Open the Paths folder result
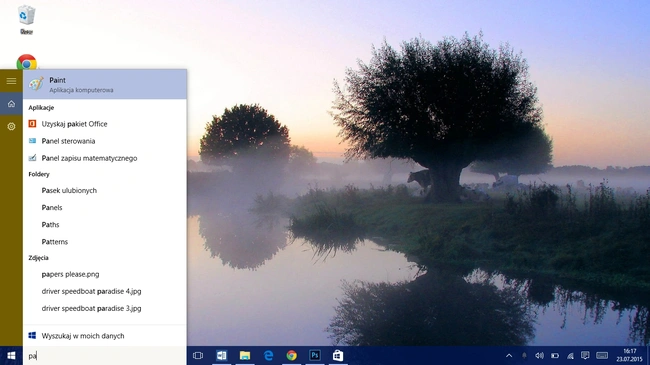Image resolution: width=650 pixels, height=365 pixels. (105, 224)
